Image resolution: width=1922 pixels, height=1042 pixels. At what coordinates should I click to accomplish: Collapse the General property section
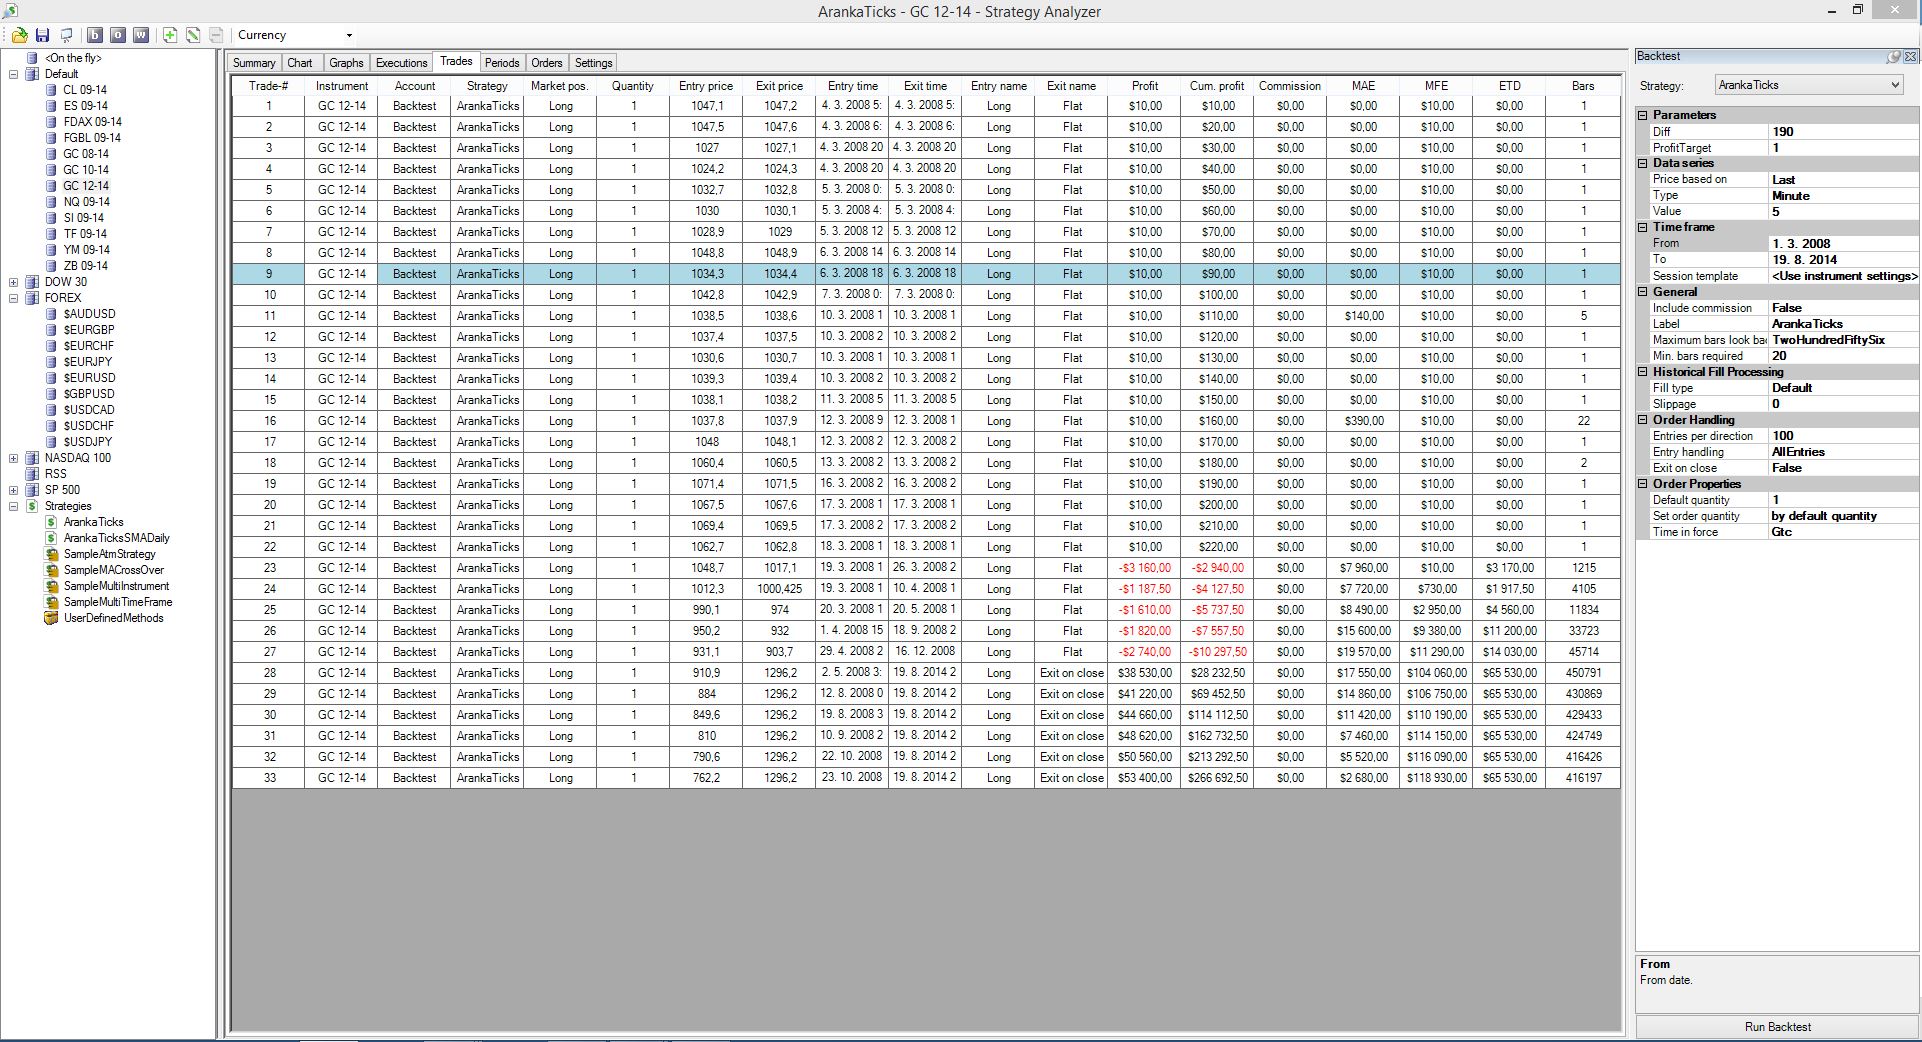1643,292
